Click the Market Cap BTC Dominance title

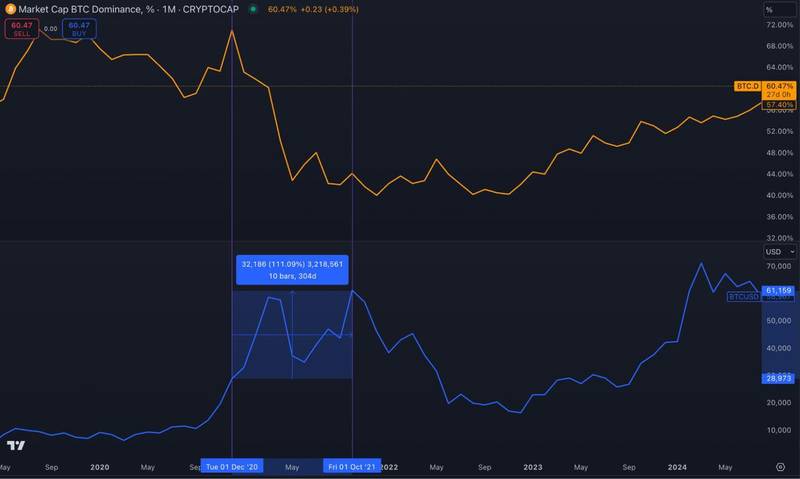pos(129,9)
